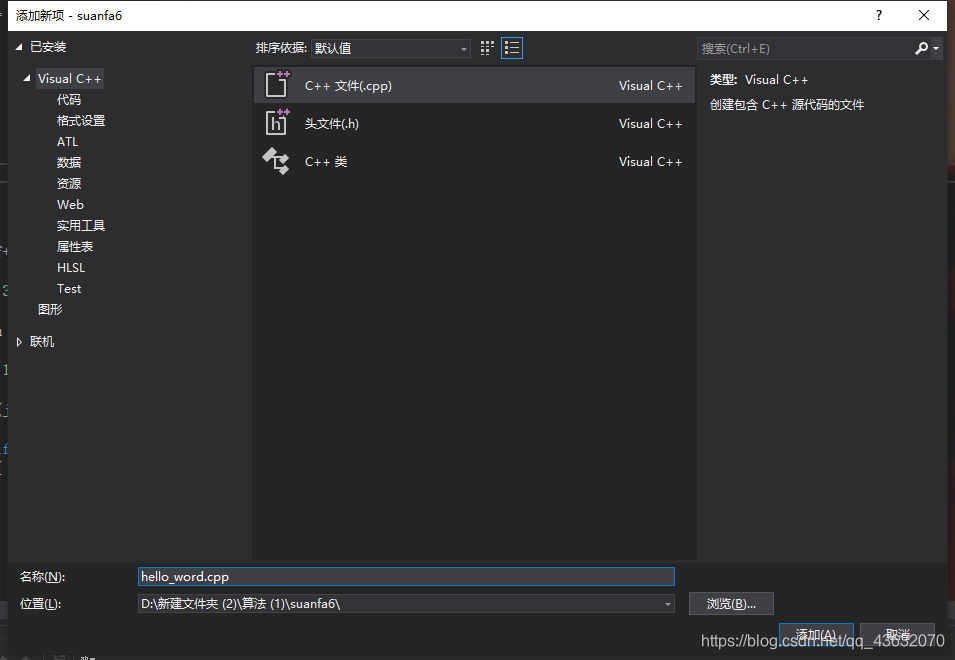Screen dimensions: 955x660
Task: Focus the 名称 input with hello_word.cpp
Action: 406,577
